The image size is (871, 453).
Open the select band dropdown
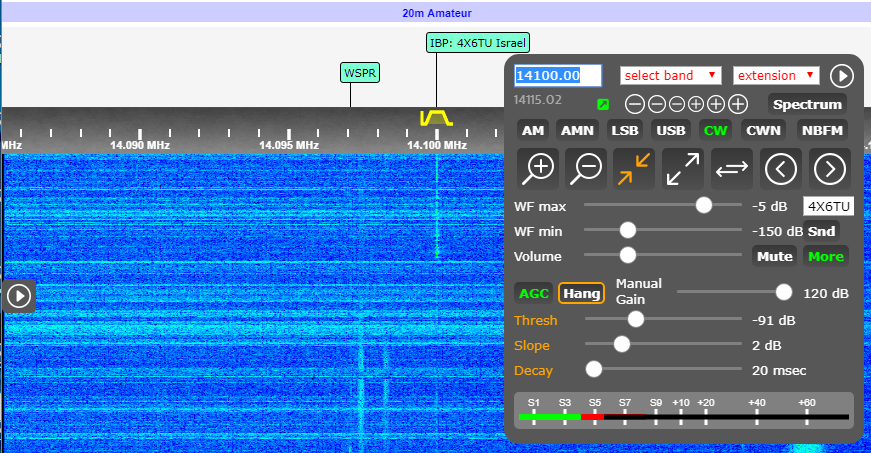pyautogui.click(x=670, y=76)
